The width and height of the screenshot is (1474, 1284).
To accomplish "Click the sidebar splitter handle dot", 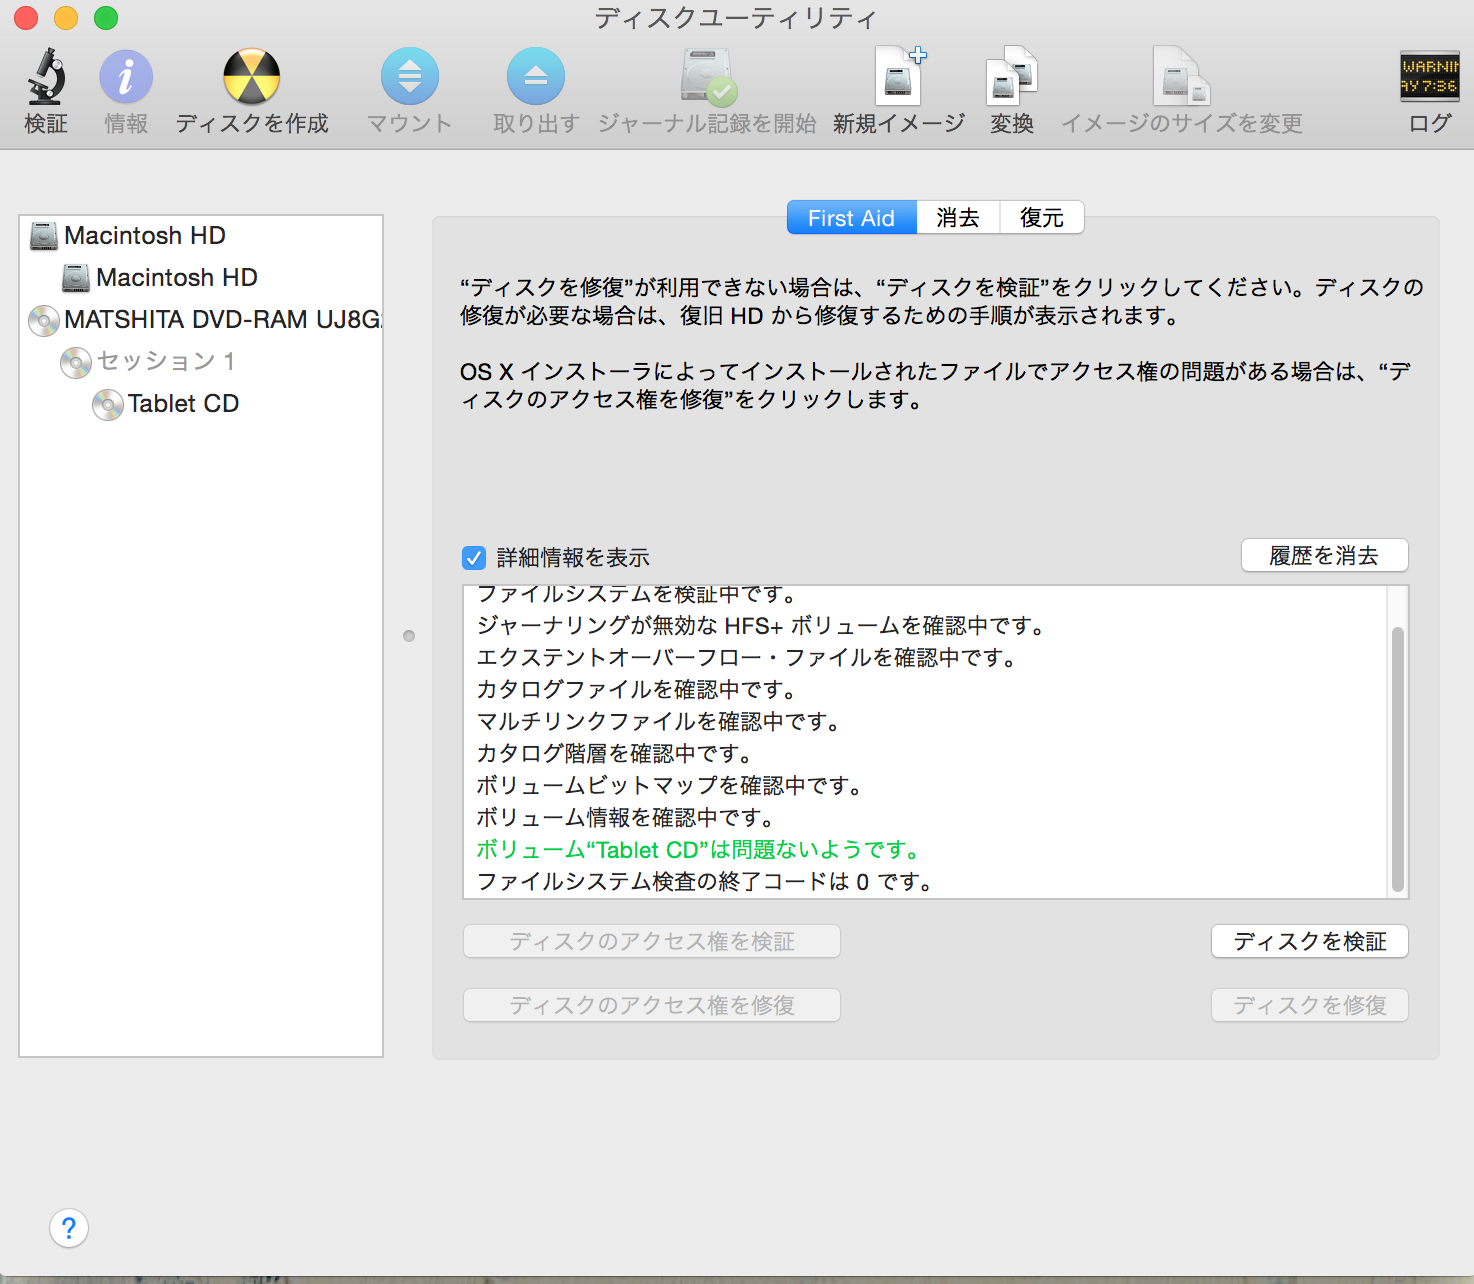I will [x=409, y=636].
